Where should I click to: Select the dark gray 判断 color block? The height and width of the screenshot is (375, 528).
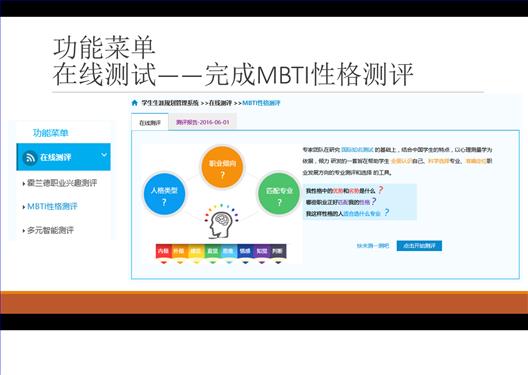click(278, 251)
